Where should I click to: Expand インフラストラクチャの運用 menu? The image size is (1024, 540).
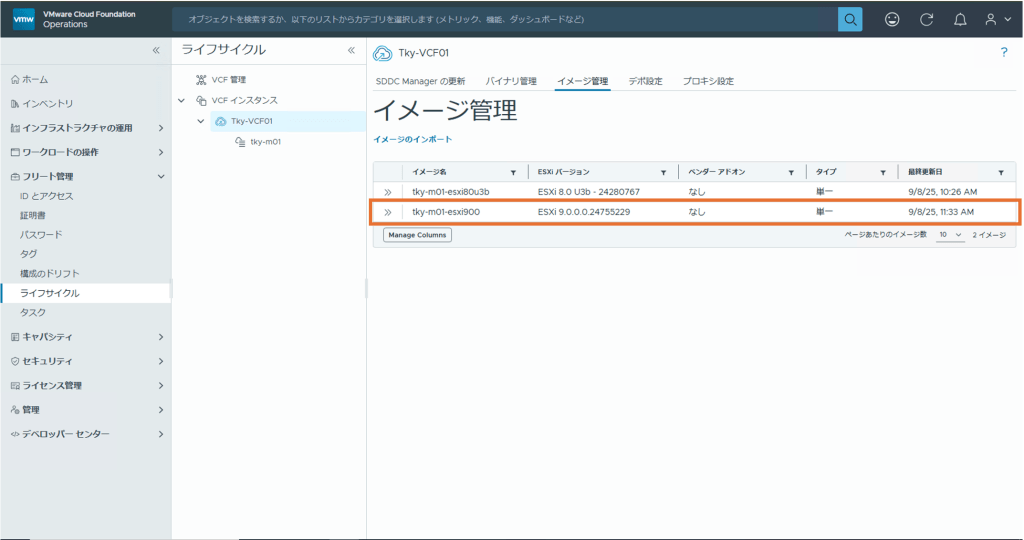(x=161, y=128)
